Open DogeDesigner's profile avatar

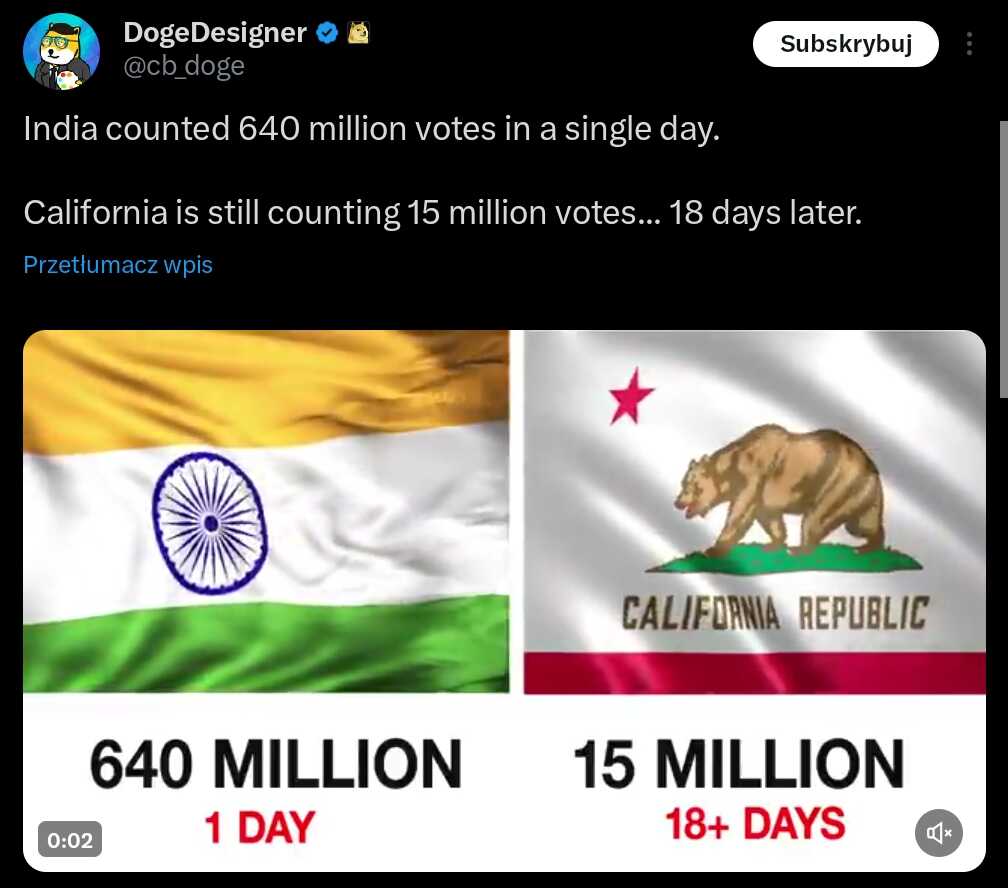pos(61,51)
